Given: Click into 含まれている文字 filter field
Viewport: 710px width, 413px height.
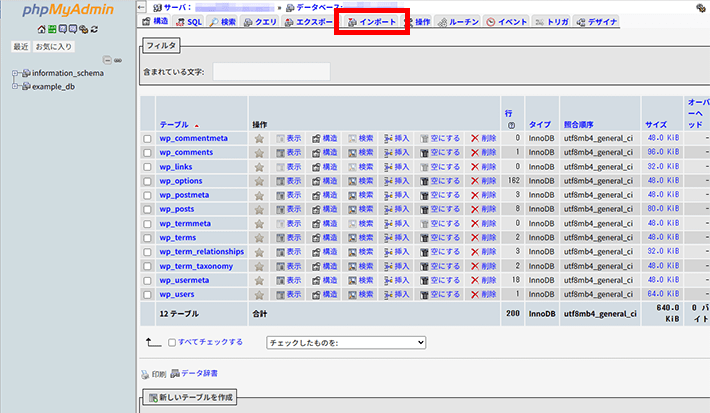Looking at the screenshot, I should (x=271, y=72).
